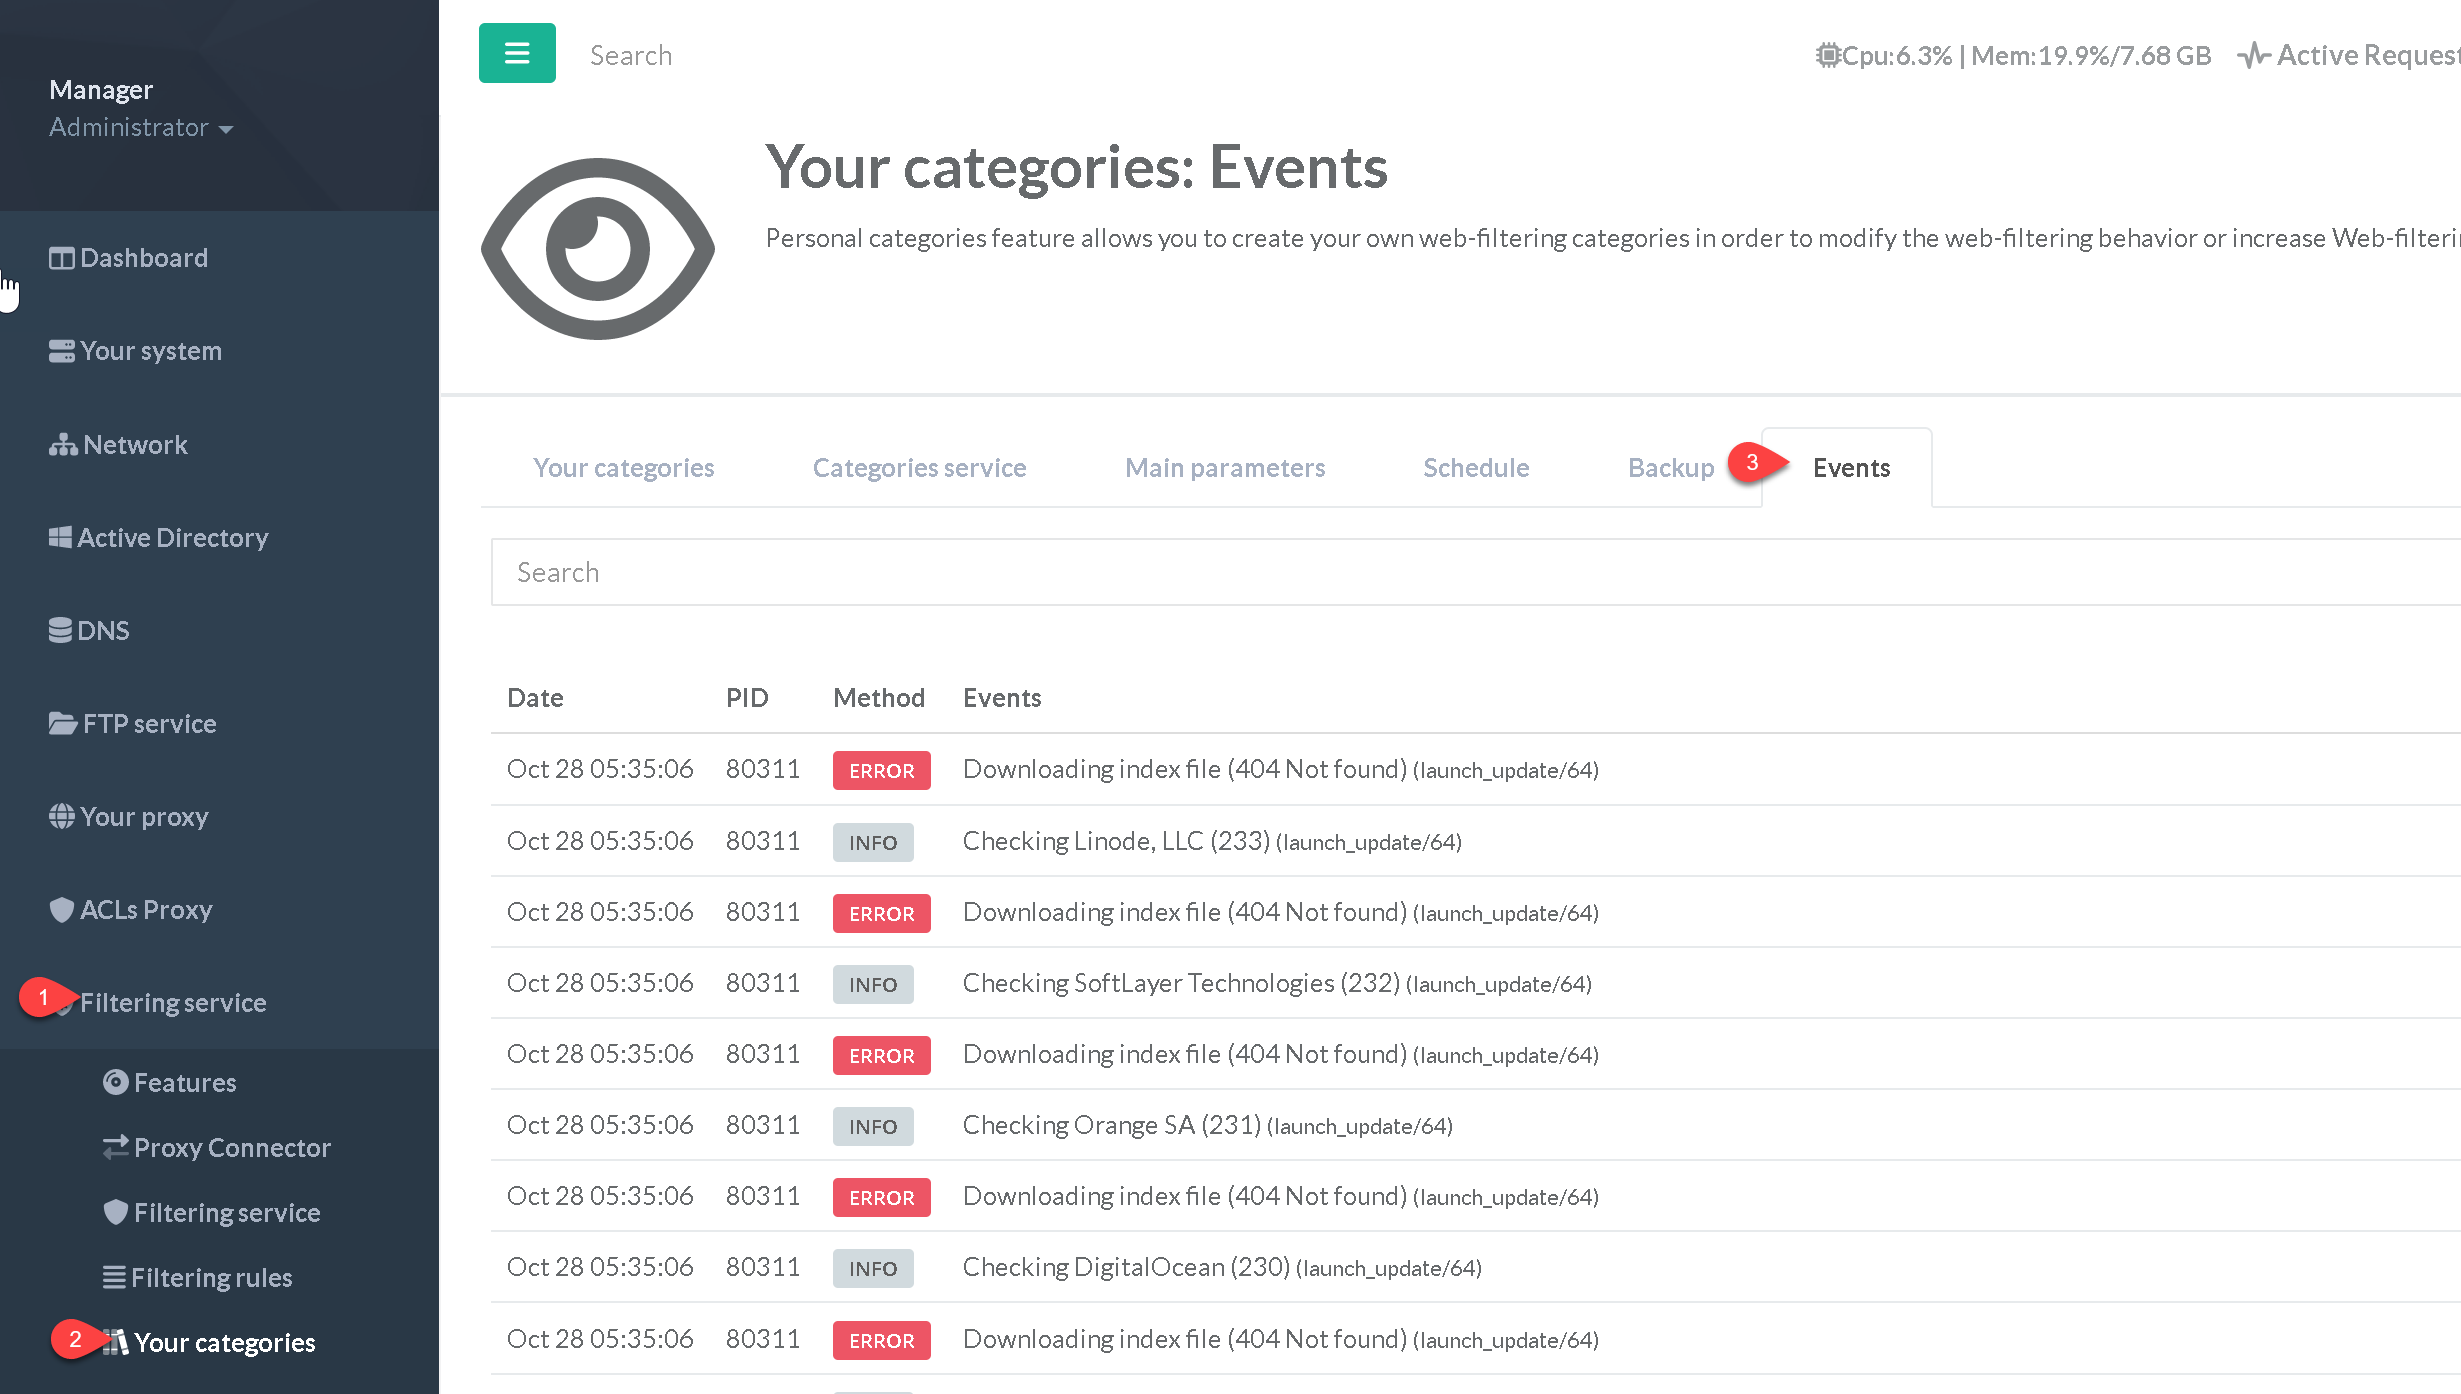Open Proxy Connector submenu item

click(231, 1148)
